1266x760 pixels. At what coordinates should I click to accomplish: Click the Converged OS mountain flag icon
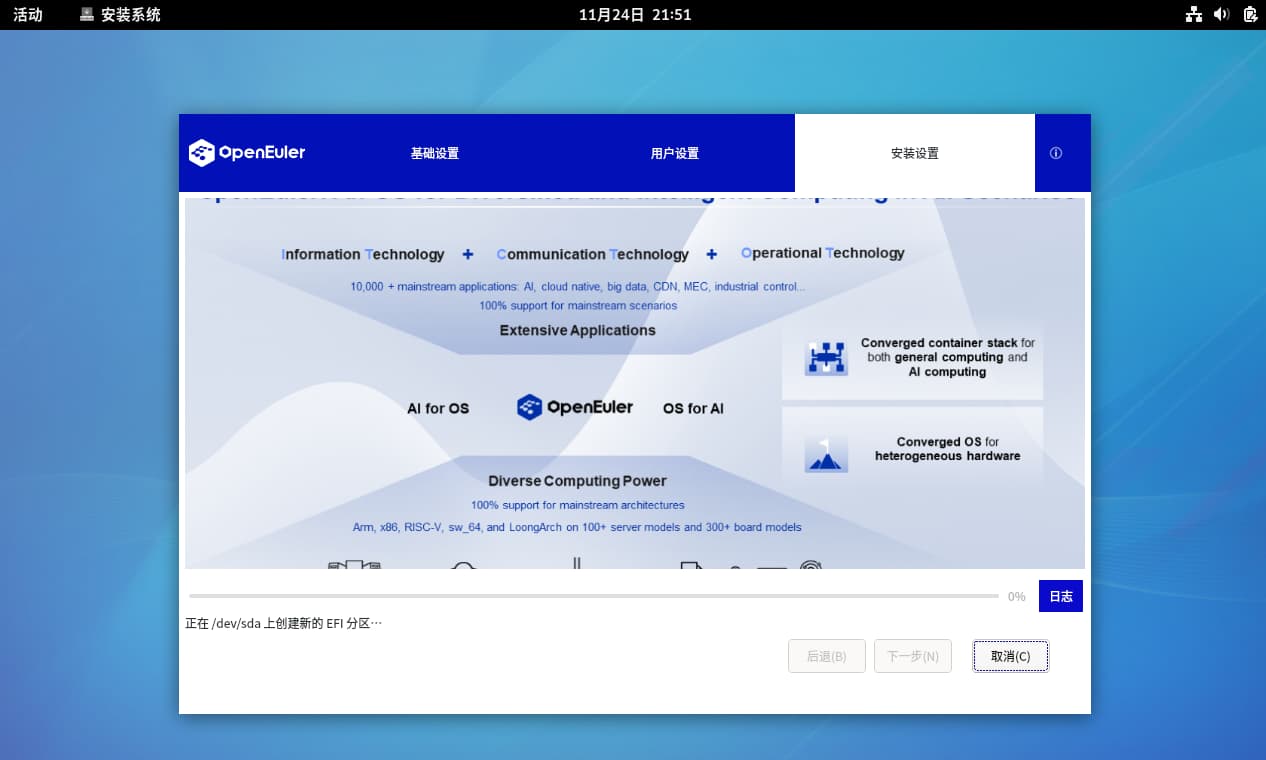coord(826,455)
